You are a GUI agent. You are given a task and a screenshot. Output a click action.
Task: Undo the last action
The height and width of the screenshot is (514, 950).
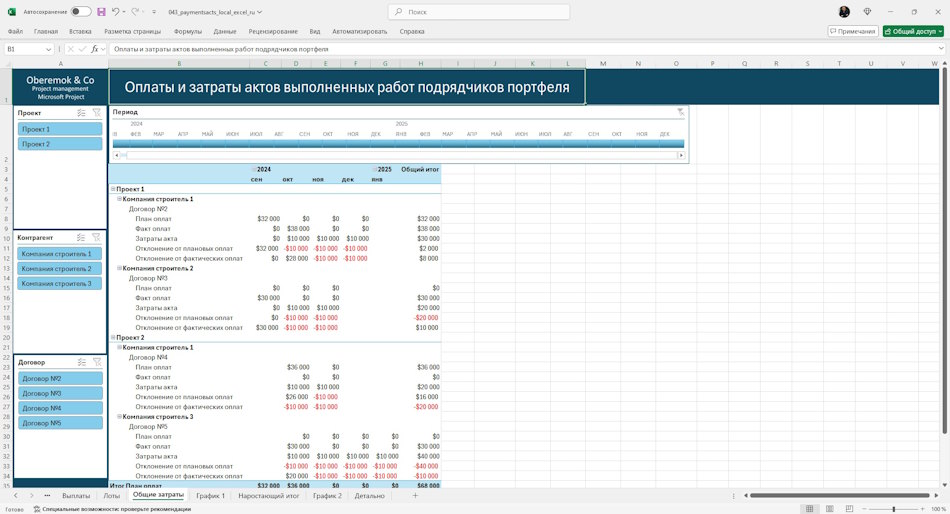tap(116, 12)
